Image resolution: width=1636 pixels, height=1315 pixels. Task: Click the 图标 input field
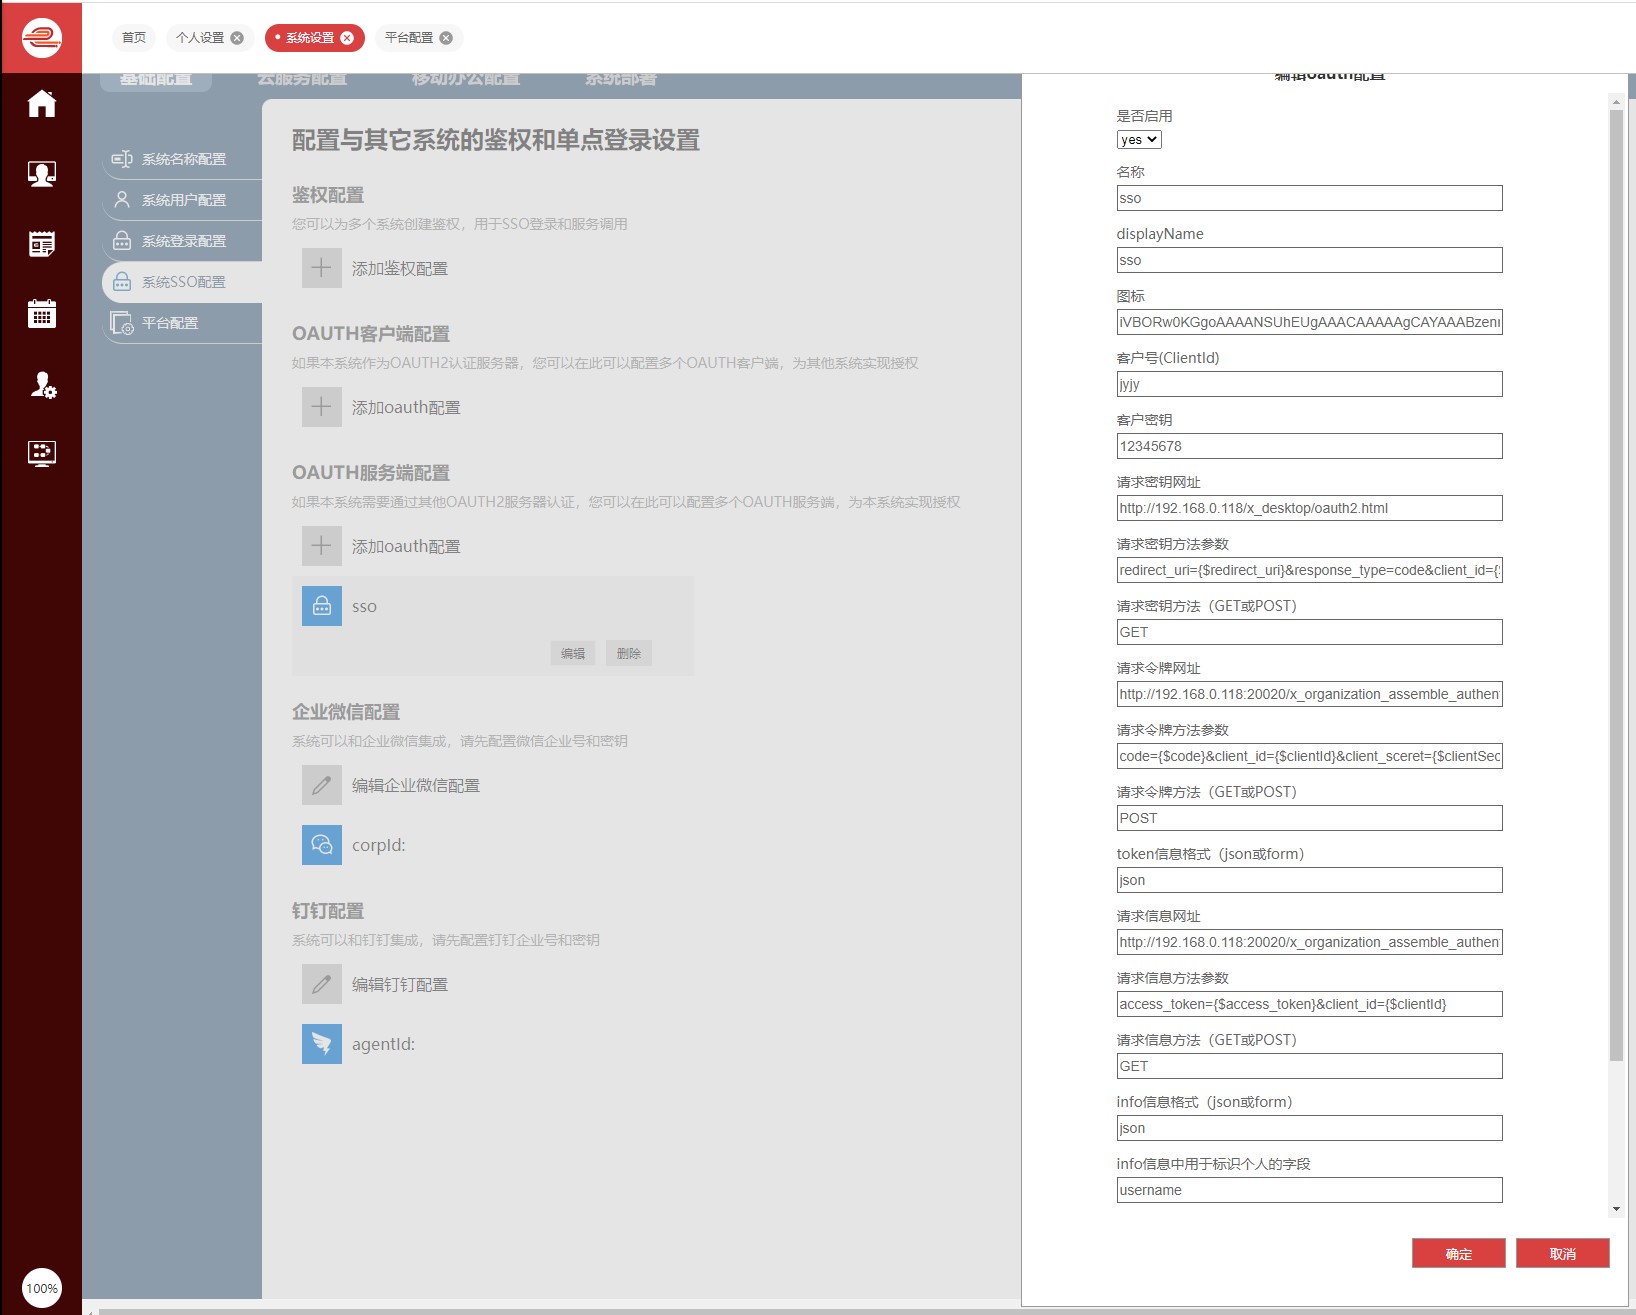pos(1309,322)
